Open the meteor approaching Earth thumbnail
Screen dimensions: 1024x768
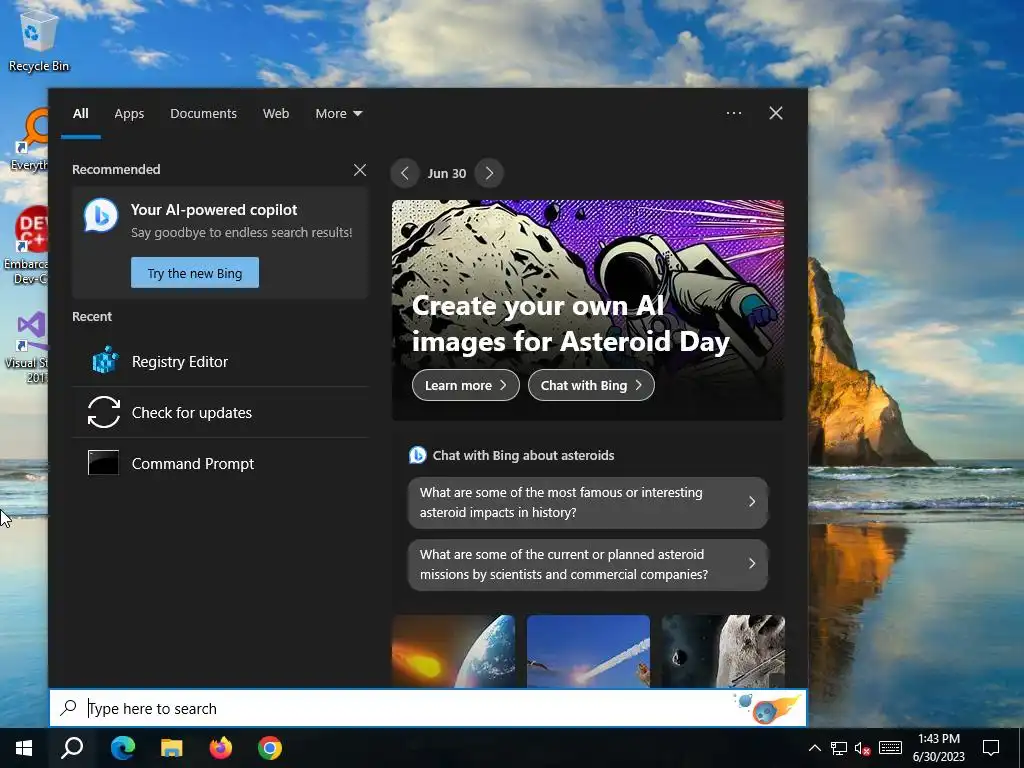tap(453, 650)
